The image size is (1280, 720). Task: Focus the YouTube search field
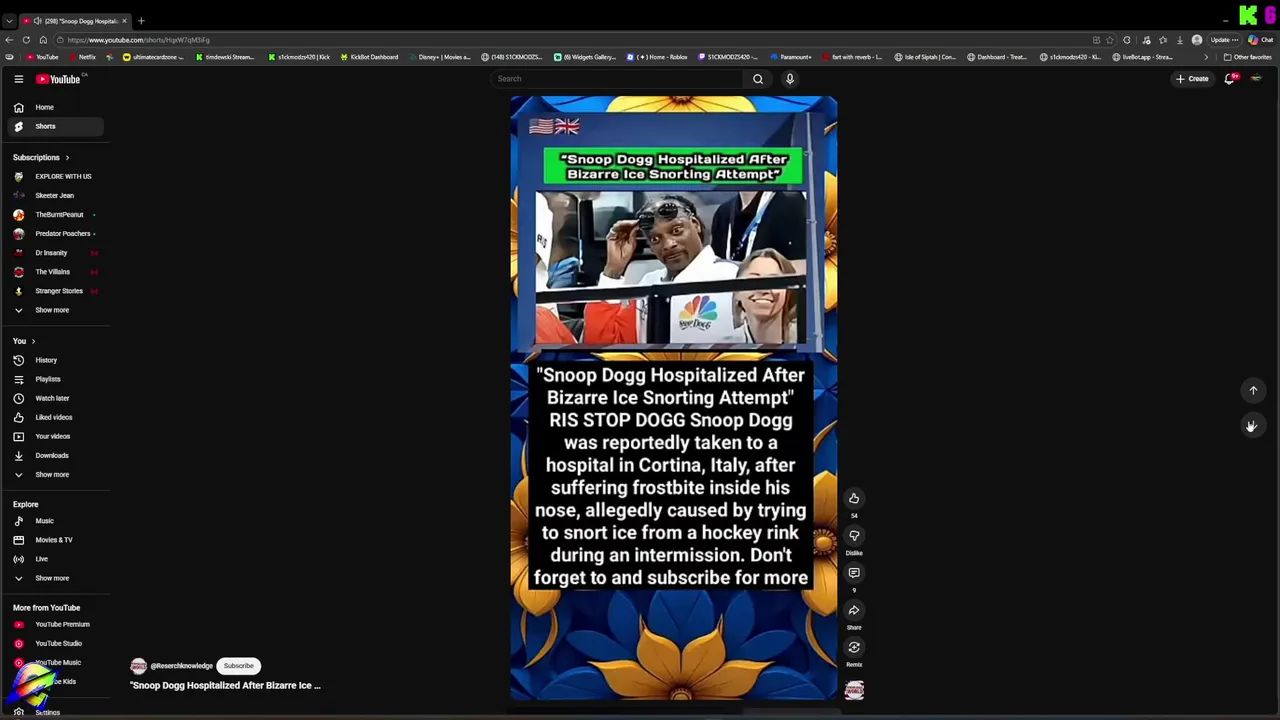coord(618,79)
